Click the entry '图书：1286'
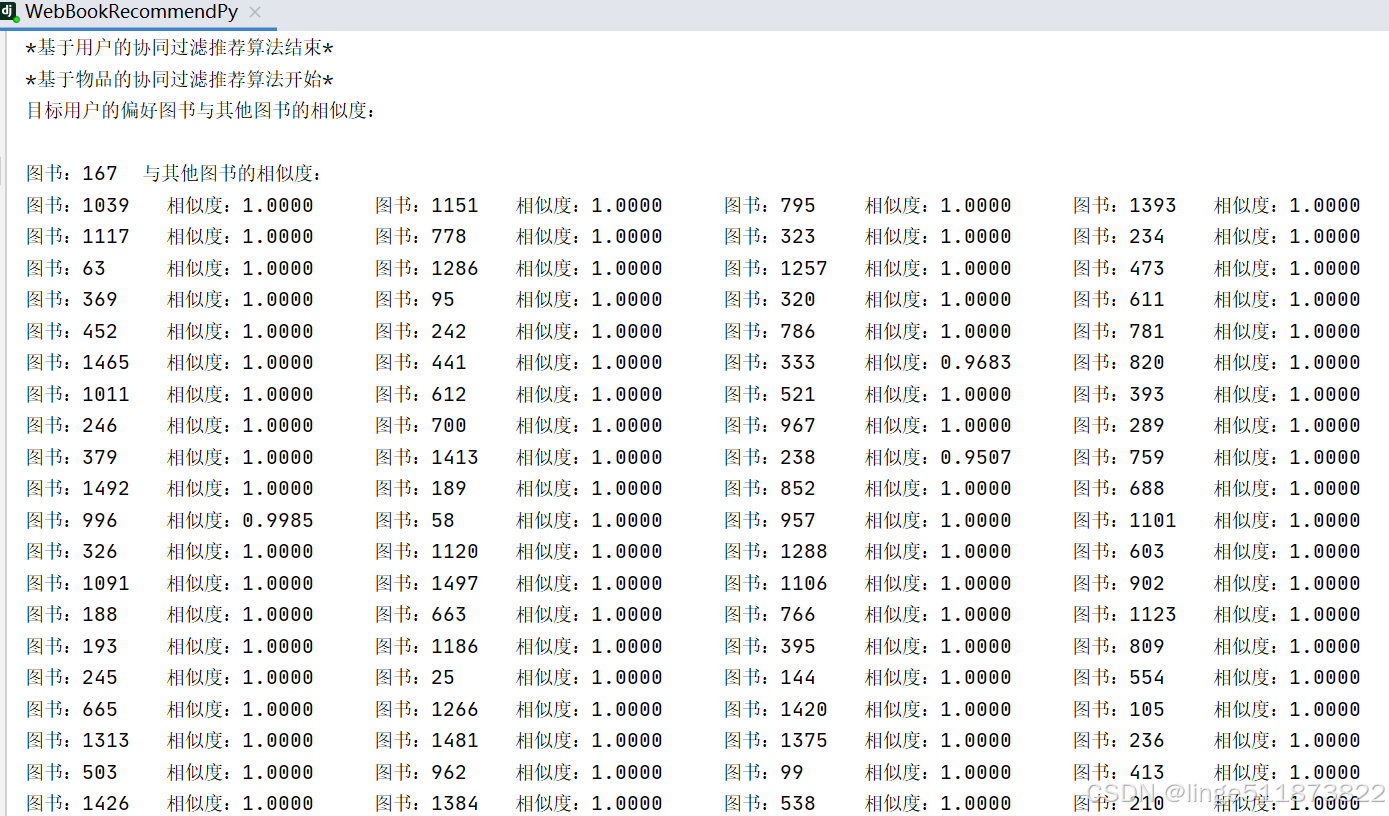 427,268
